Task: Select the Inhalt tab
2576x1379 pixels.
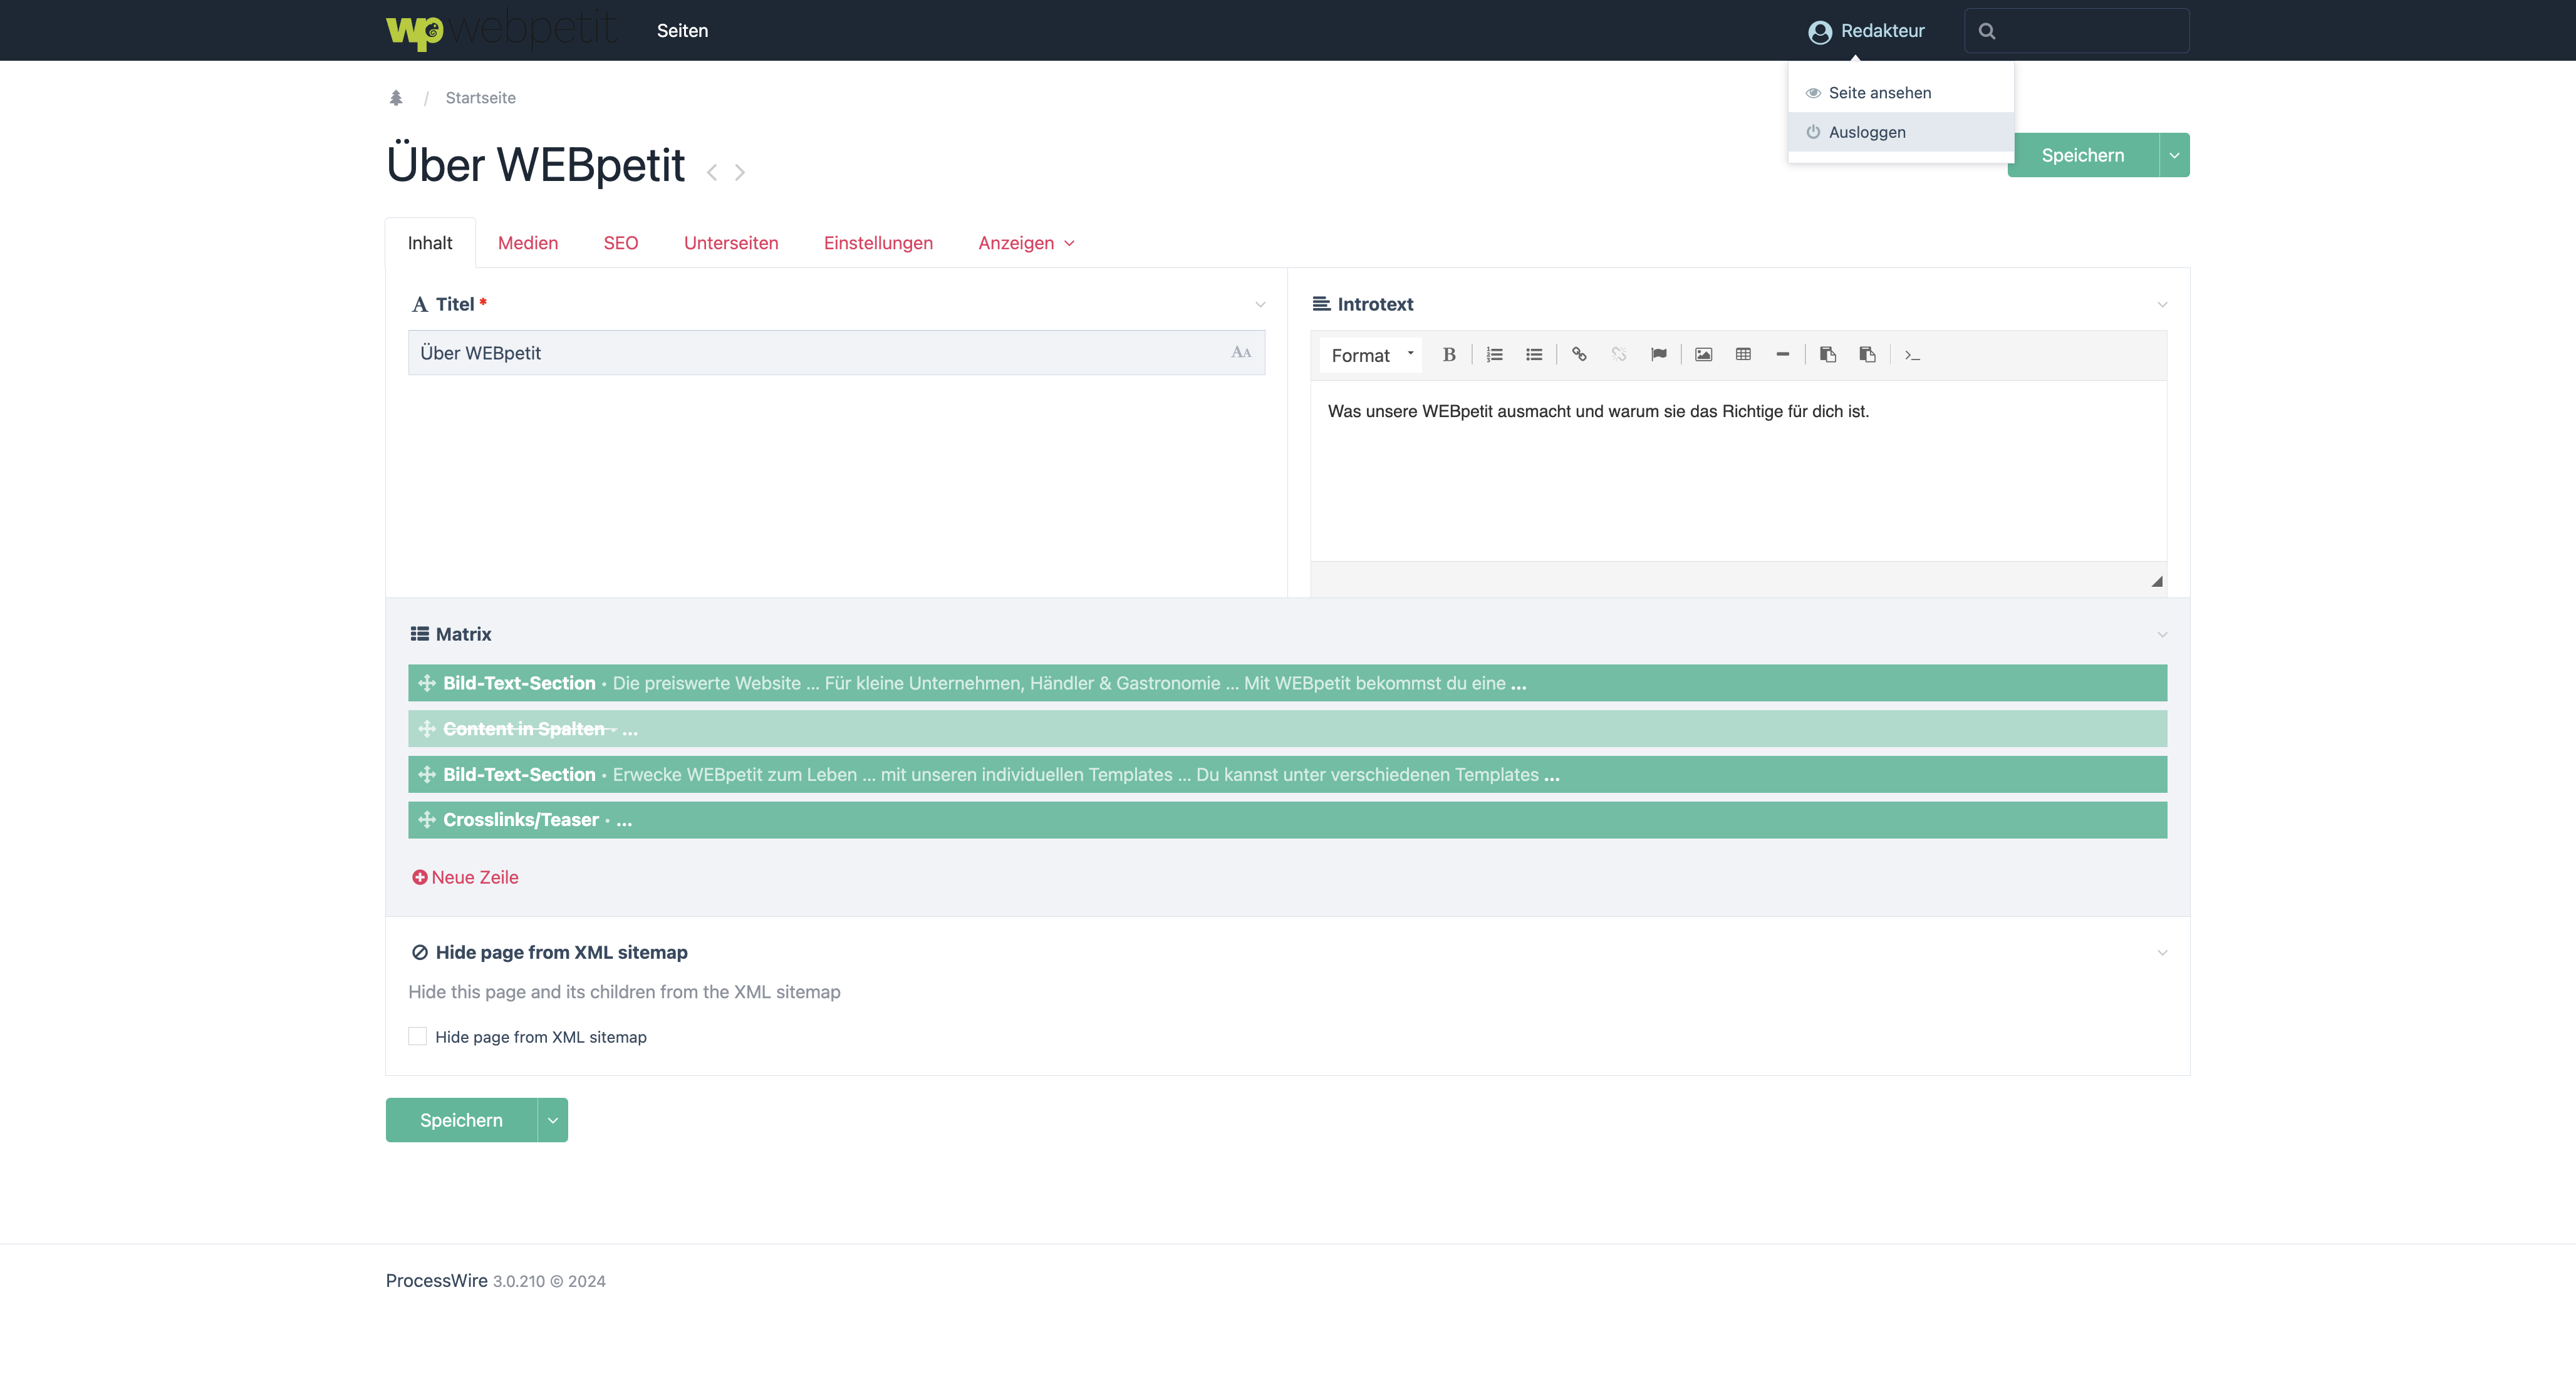Action: (x=430, y=243)
